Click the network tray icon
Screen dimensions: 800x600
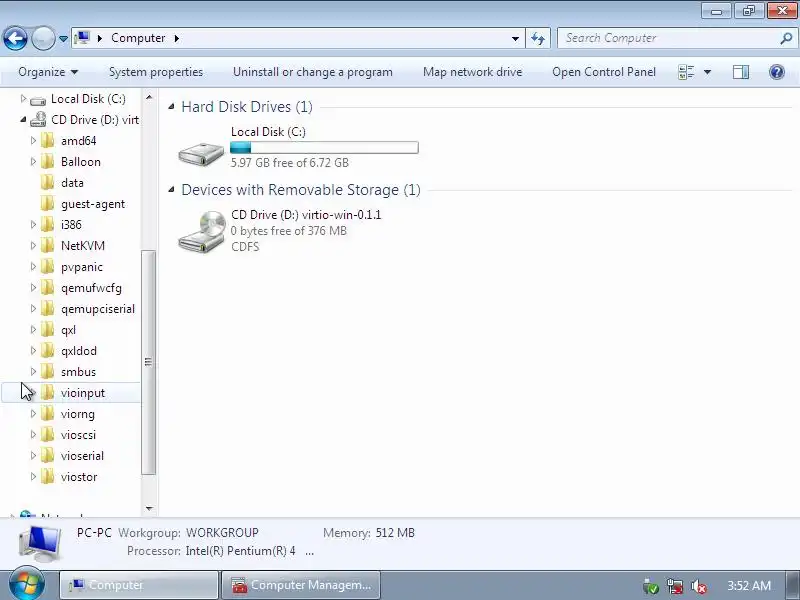point(675,586)
